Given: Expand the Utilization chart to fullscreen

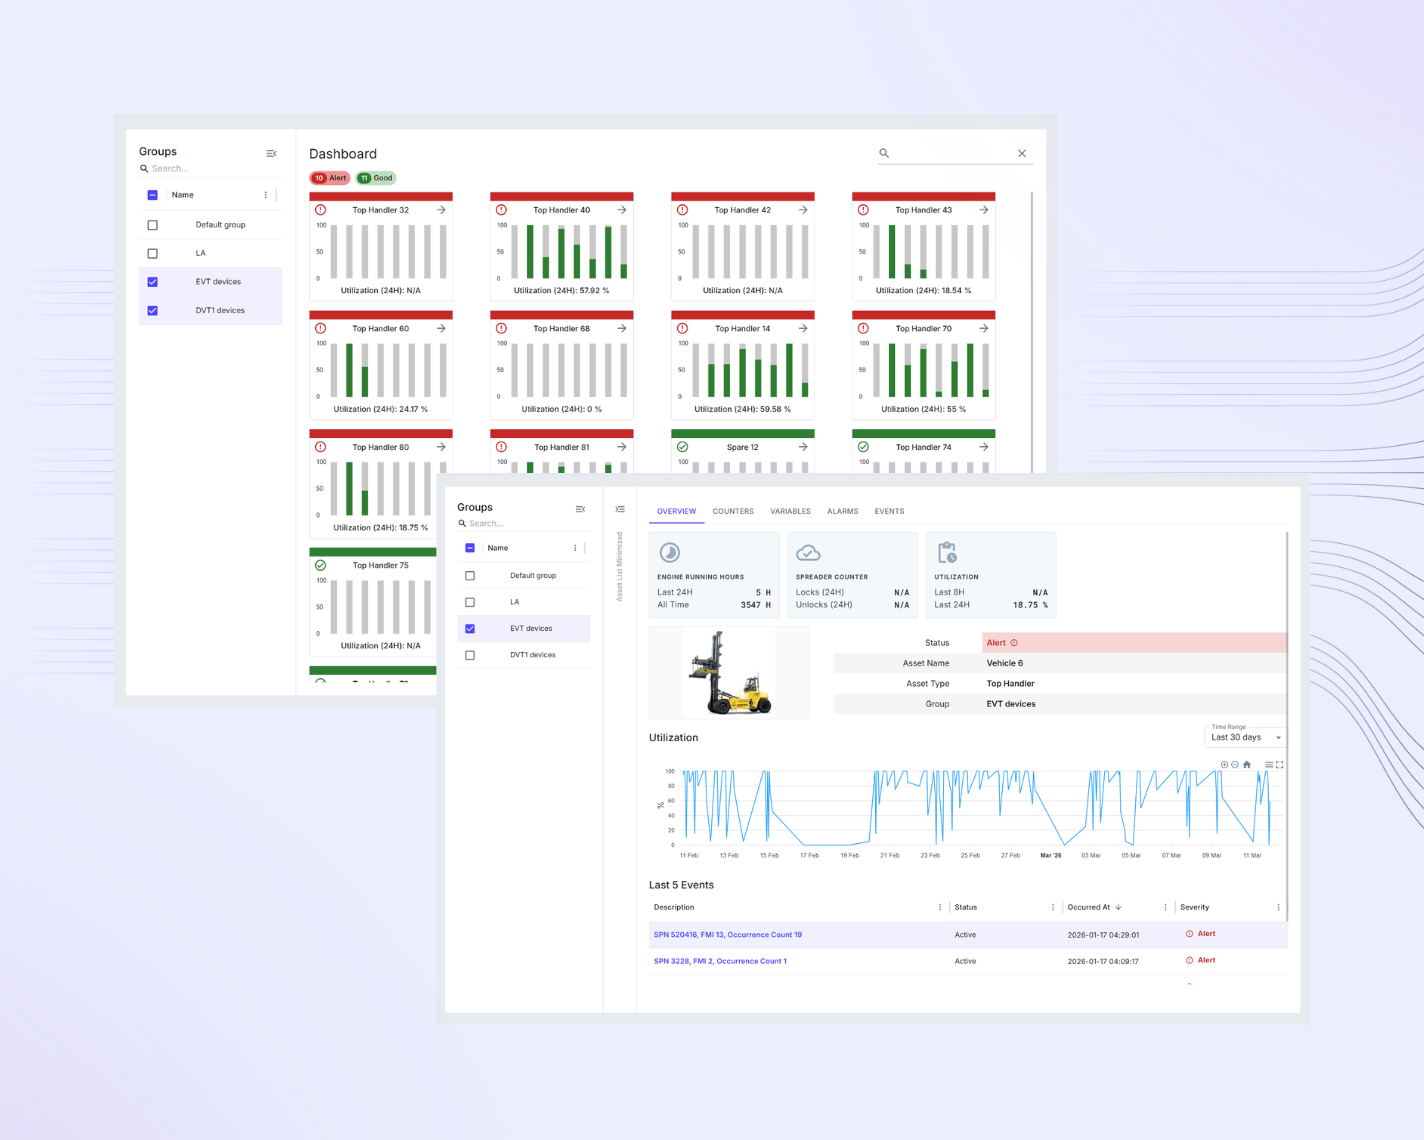Looking at the screenshot, I should tap(1280, 765).
